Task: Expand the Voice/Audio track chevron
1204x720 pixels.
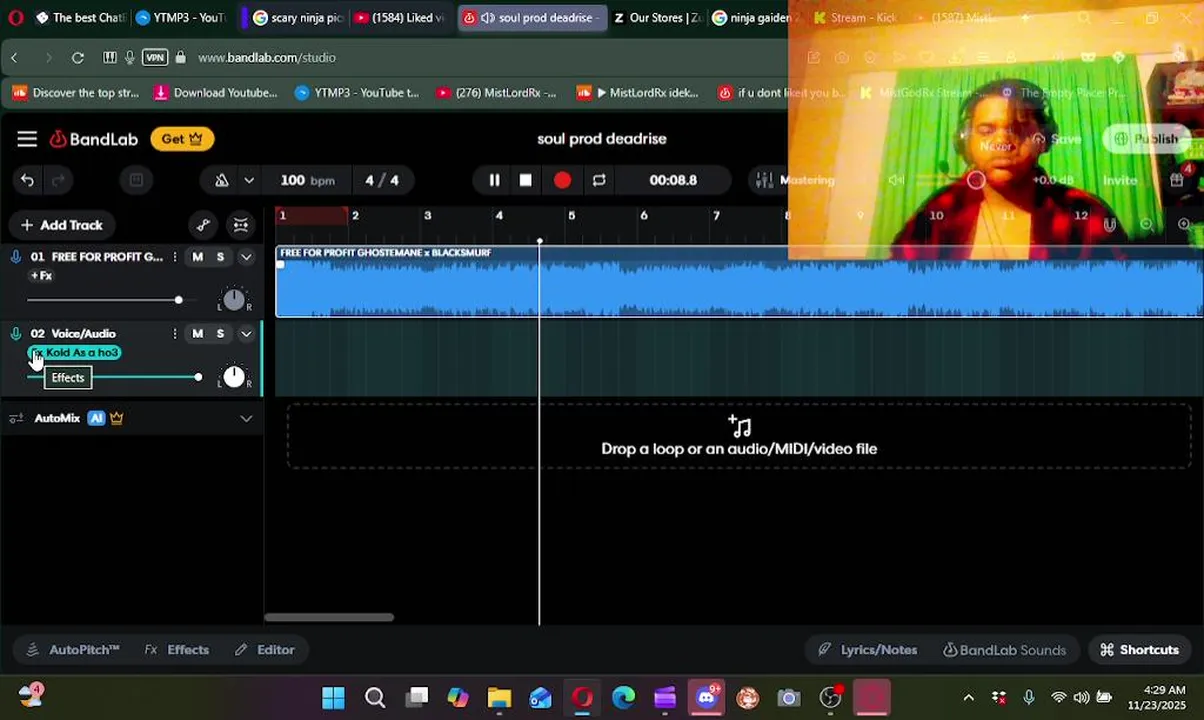Action: tap(246, 334)
